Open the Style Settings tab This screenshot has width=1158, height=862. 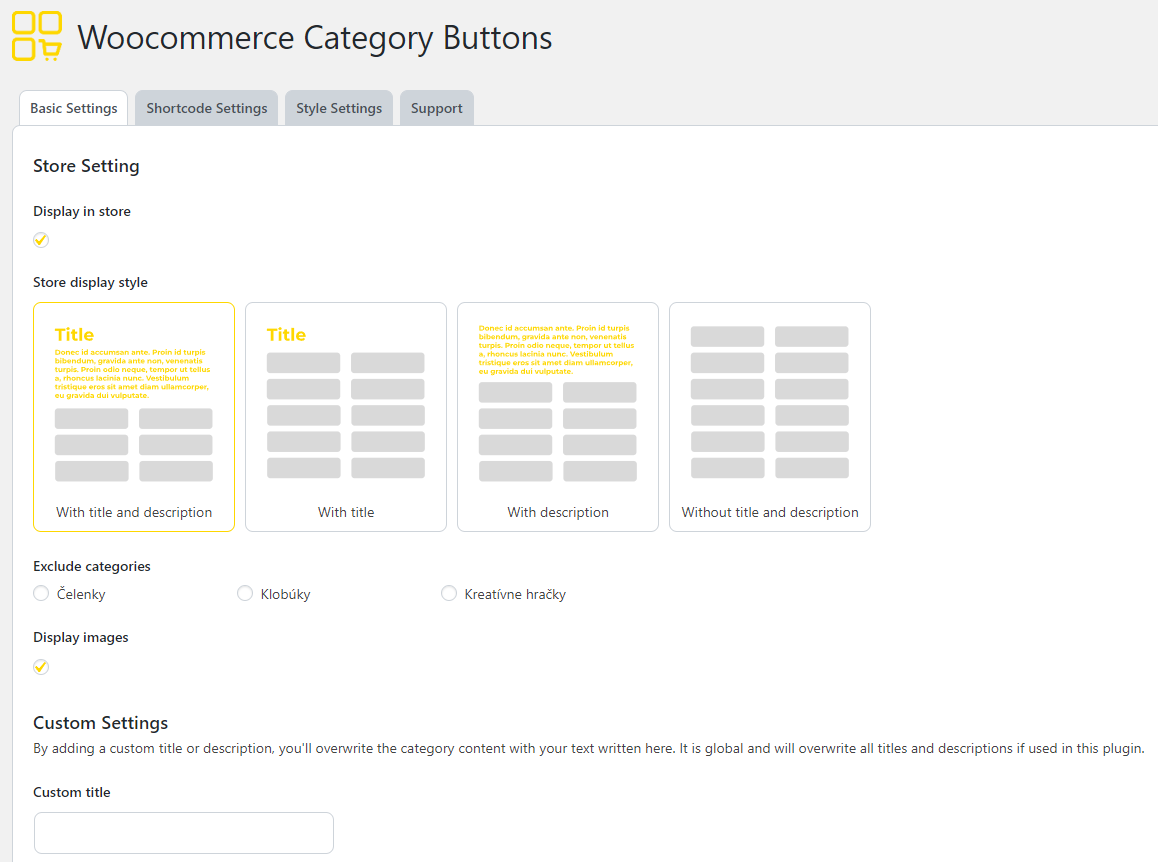tap(339, 108)
